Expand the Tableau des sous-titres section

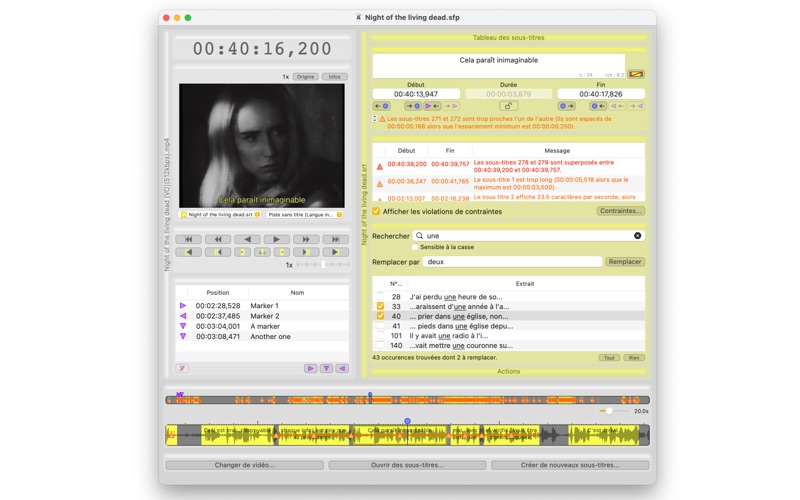[508, 38]
